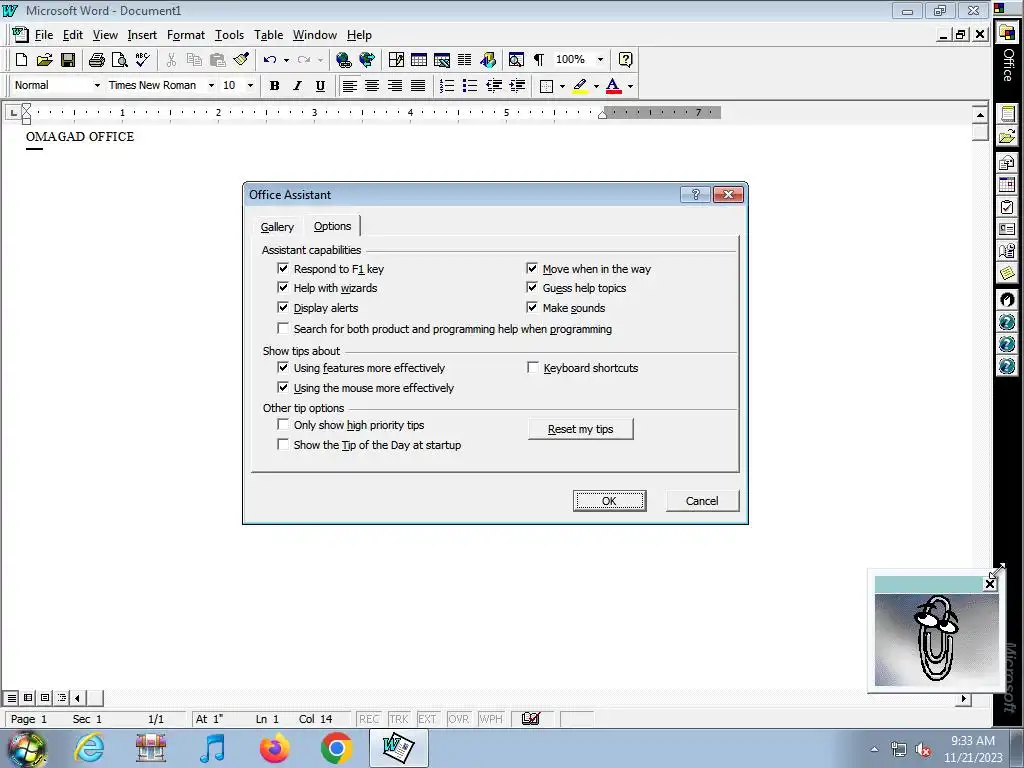Start a bulleted list
1024x768 pixels.
470,86
